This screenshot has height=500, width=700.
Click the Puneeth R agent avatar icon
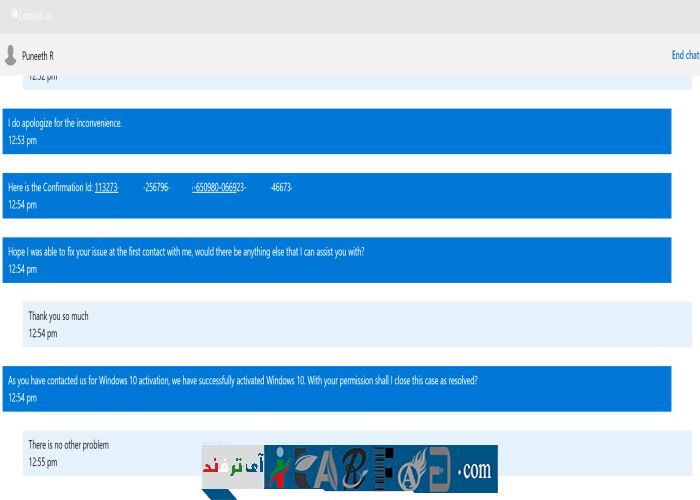(x=11, y=55)
